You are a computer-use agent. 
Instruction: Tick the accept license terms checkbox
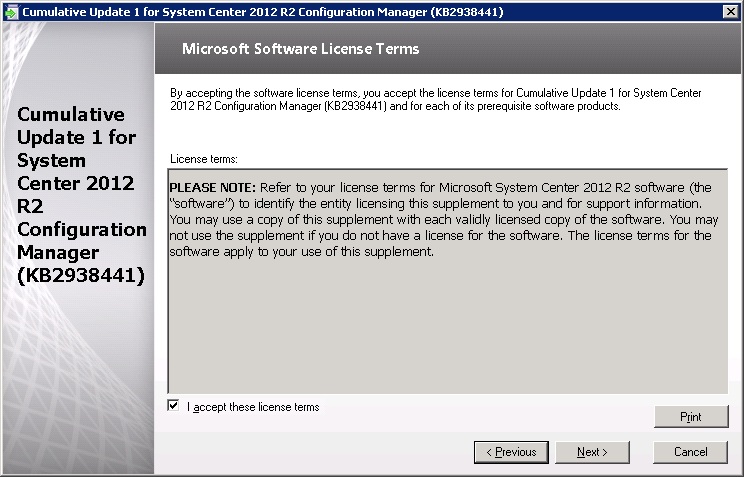(x=174, y=407)
